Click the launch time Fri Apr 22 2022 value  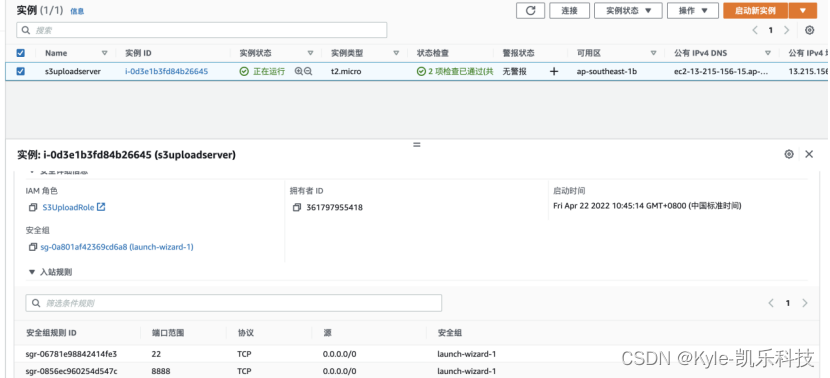click(x=647, y=206)
